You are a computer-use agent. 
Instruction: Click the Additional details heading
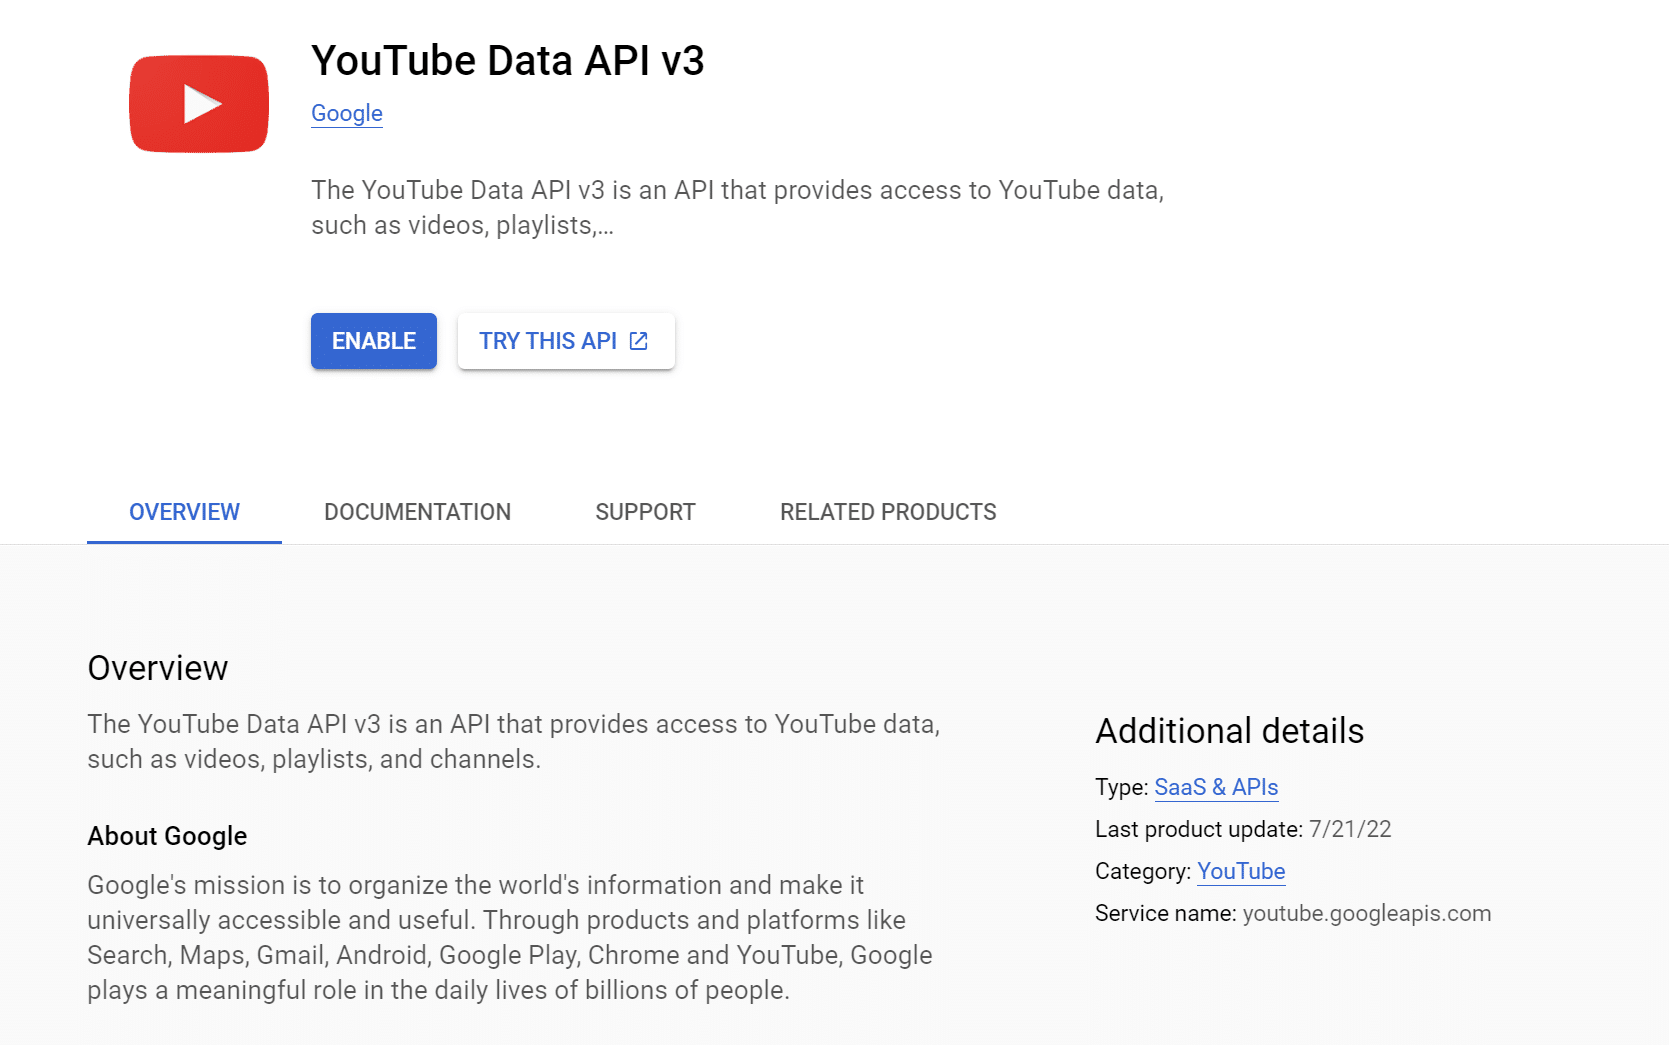coord(1229,731)
